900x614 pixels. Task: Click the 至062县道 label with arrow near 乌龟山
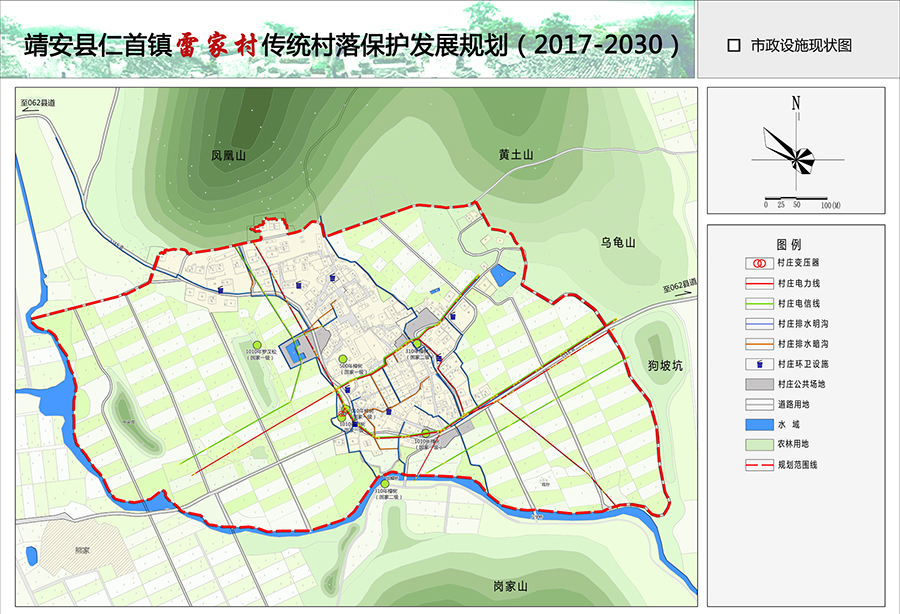tap(680, 286)
